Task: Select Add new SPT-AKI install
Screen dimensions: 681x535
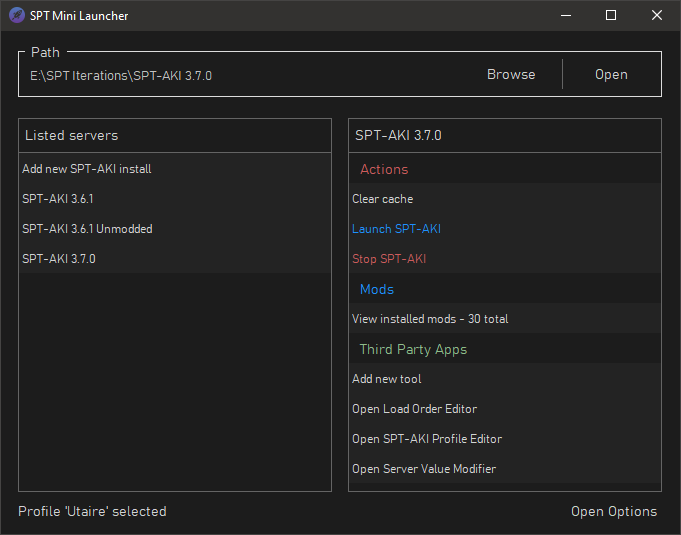Action: tap(175, 169)
